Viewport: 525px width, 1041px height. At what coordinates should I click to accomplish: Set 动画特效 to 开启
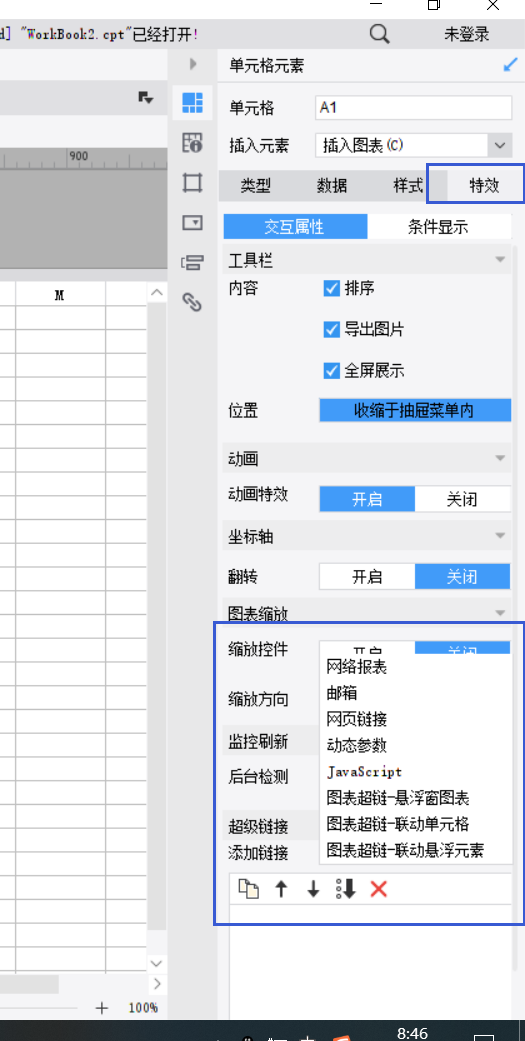tap(367, 499)
